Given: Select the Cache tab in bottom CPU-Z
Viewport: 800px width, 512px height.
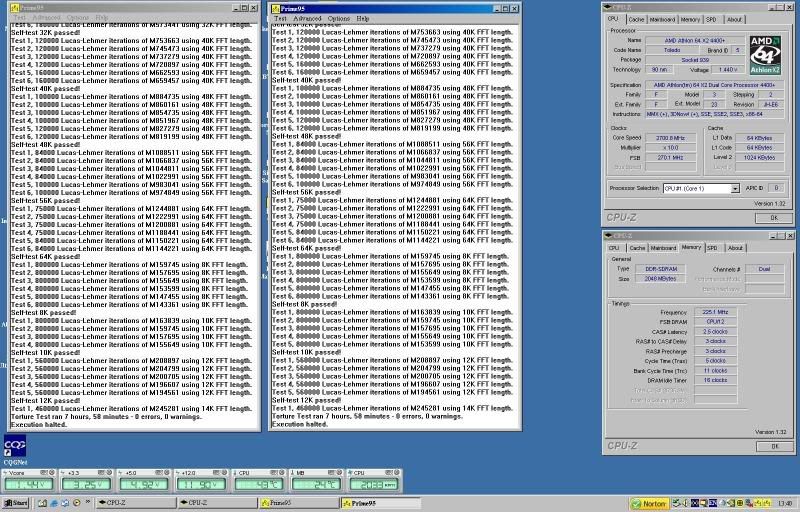Looking at the screenshot, I should click(637, 248).
